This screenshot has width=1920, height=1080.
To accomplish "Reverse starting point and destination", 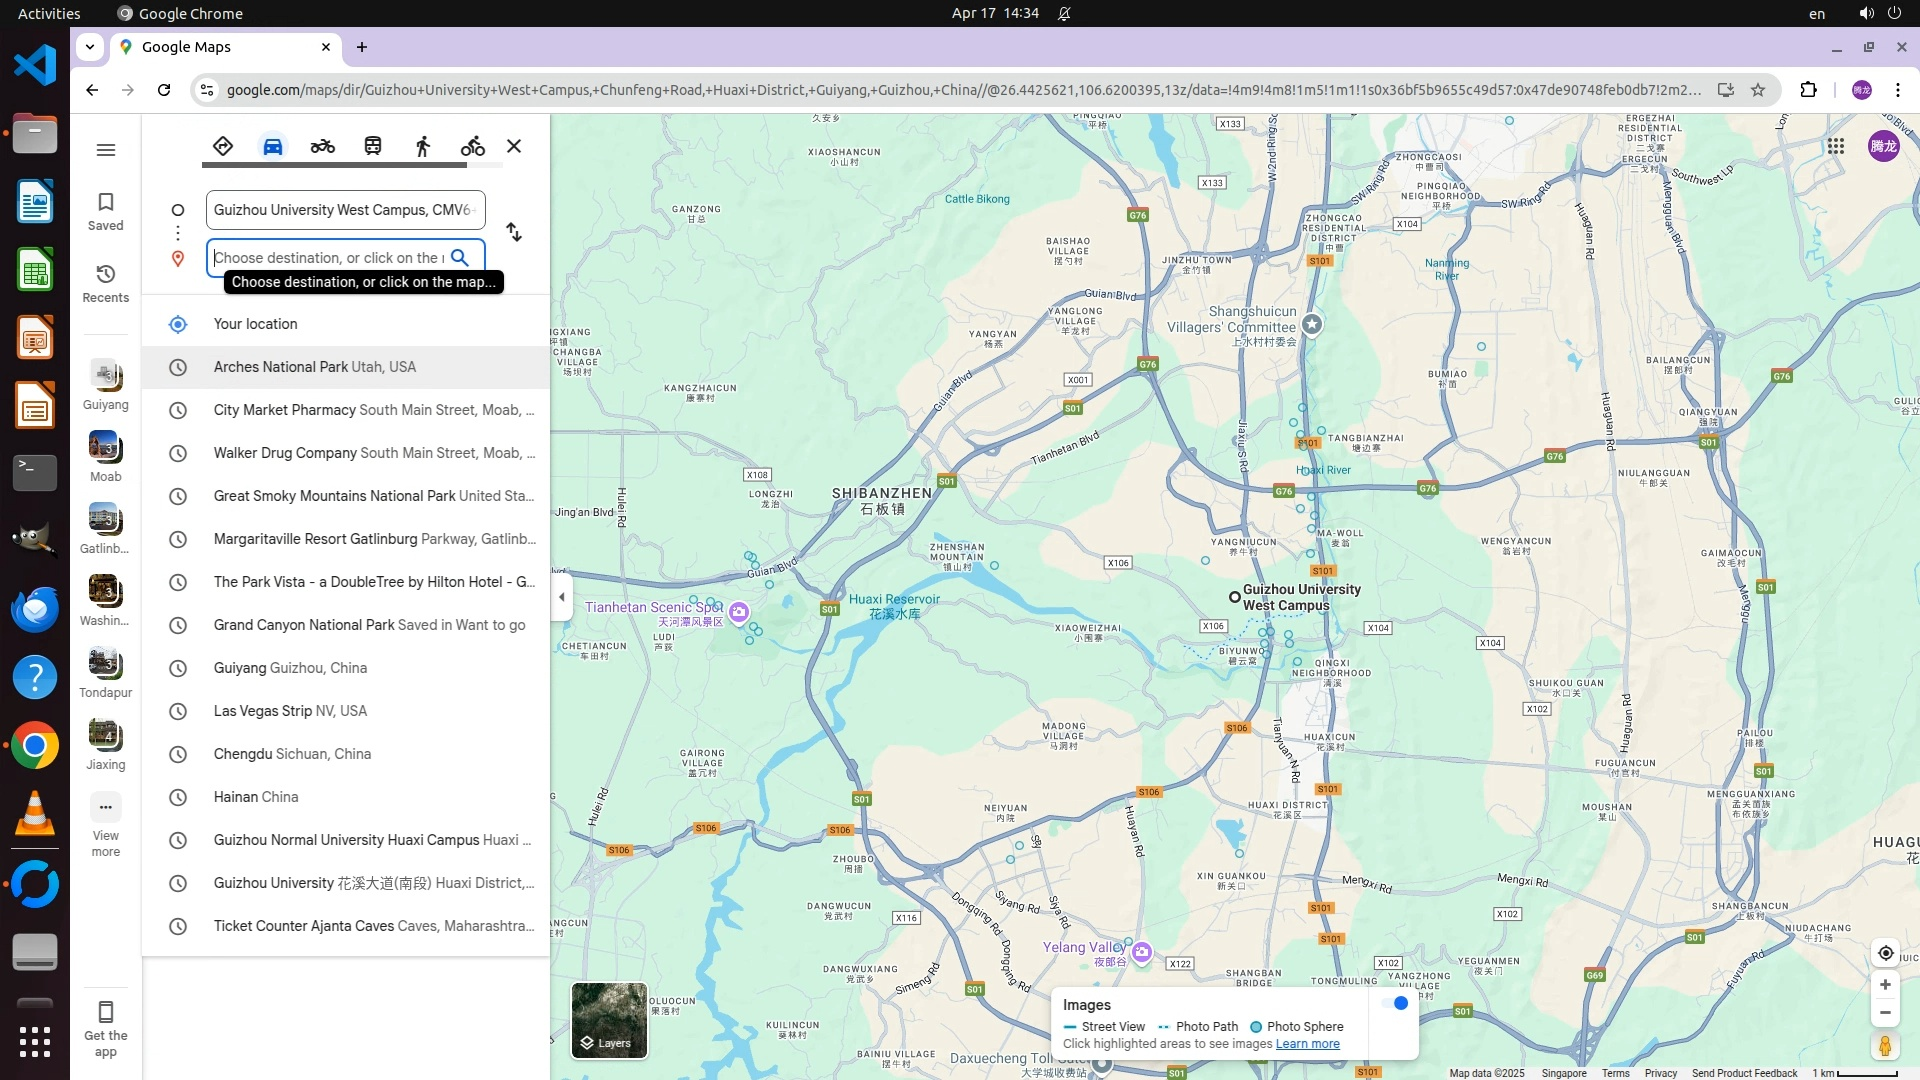I will point(513,232).
